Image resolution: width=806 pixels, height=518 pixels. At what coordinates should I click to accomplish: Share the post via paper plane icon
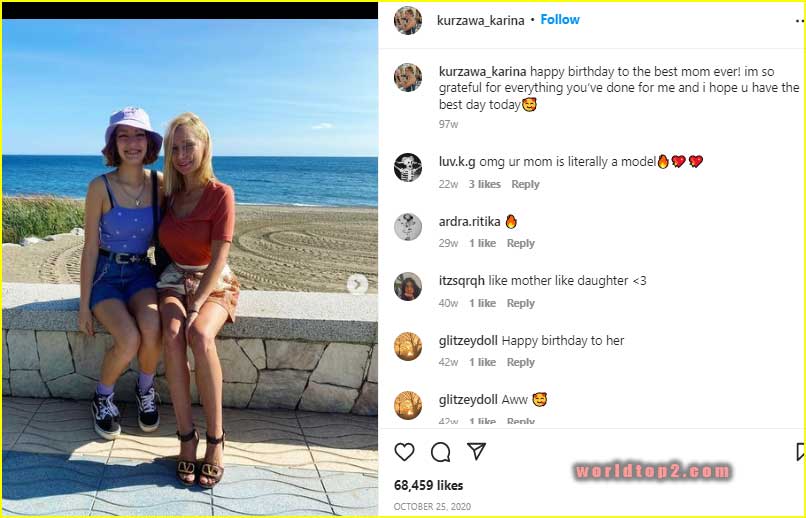pyautogui.click(x=477, y=452)
